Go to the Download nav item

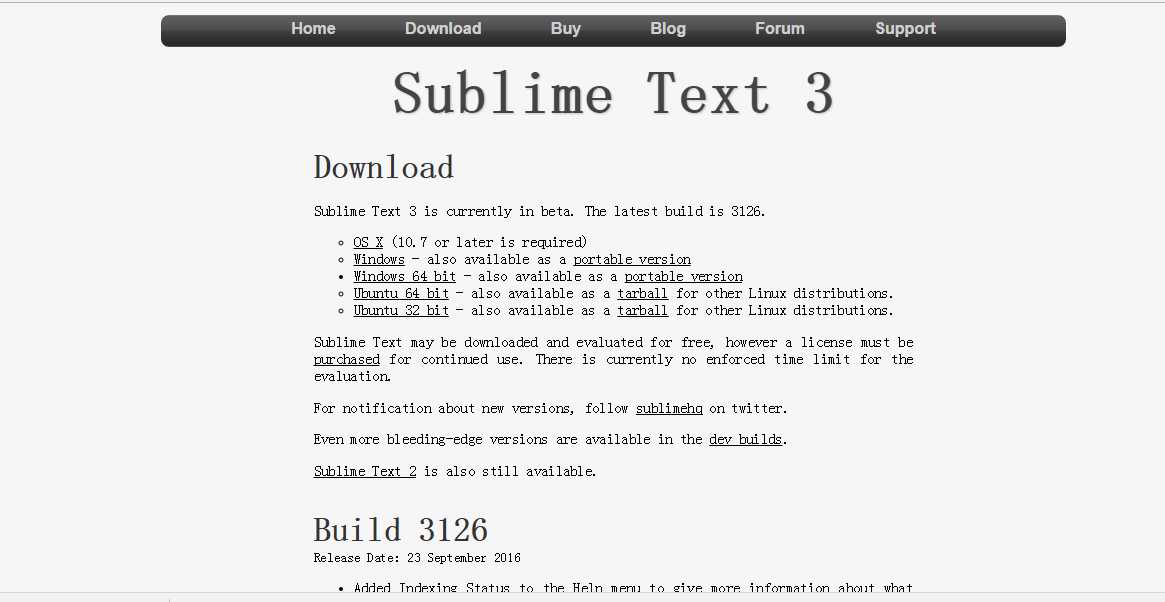443,29
